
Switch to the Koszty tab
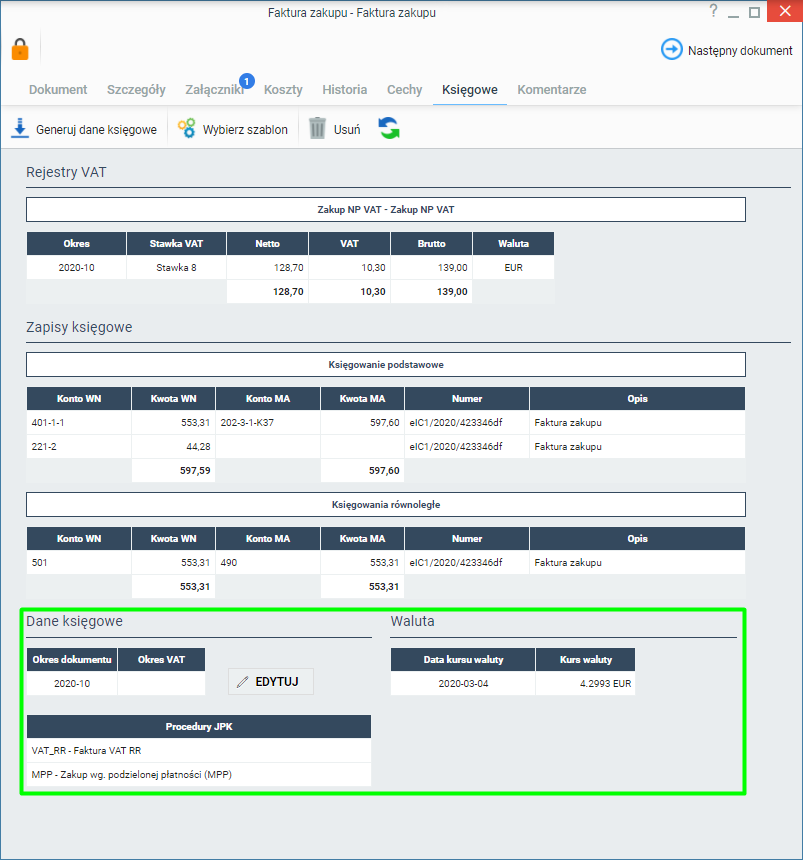(x=283, y=89)
